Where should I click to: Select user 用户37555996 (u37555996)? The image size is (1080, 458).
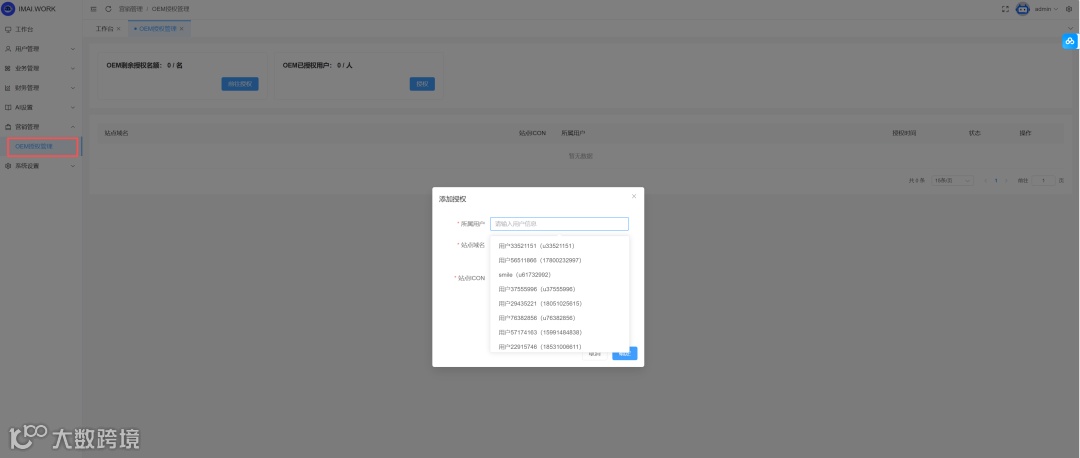559,289
